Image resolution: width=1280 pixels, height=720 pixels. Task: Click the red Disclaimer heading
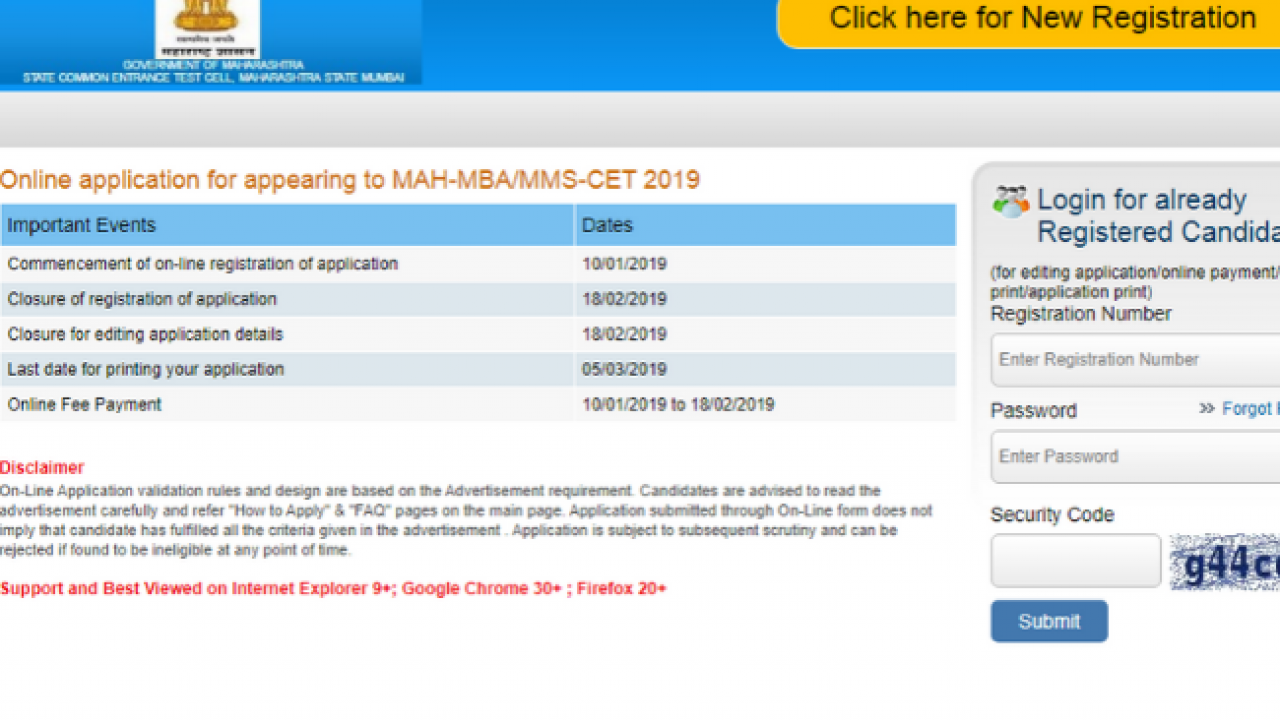click(x=42, y=467)
